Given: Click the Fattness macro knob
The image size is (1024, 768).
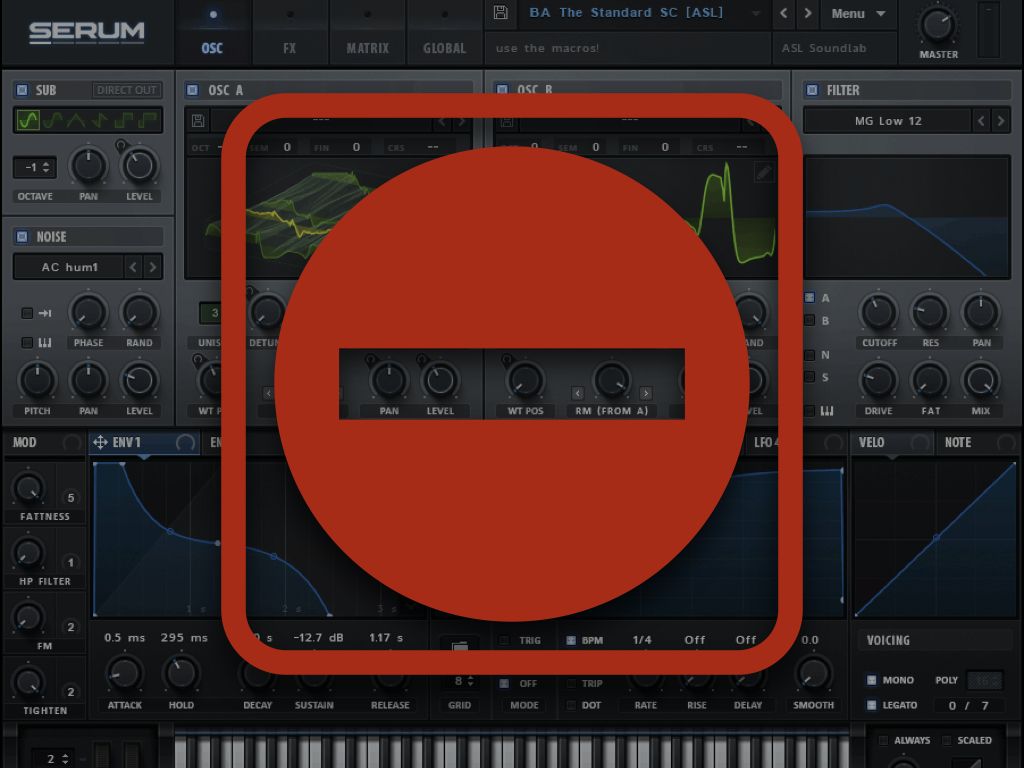Looking at the screenshot, I should coord(28,488).
